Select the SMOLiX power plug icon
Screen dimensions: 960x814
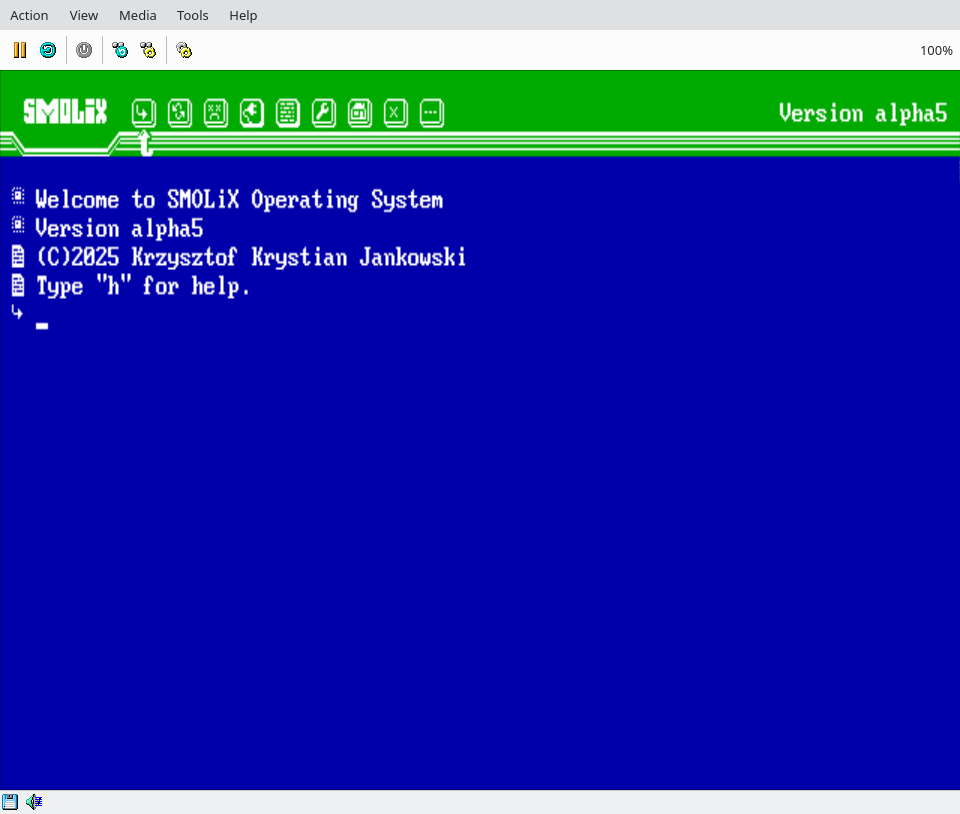tap(252, 113)
